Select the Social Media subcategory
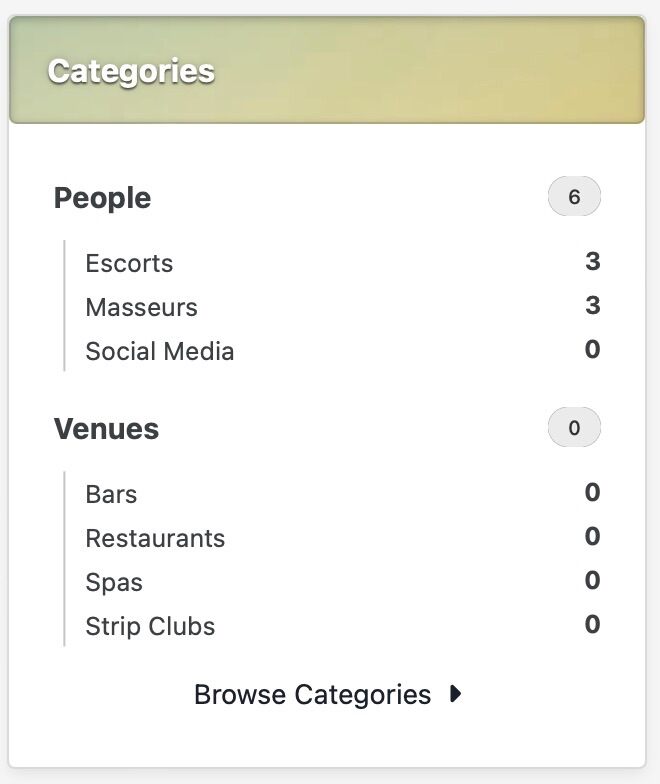 click(x=160, y=352)
